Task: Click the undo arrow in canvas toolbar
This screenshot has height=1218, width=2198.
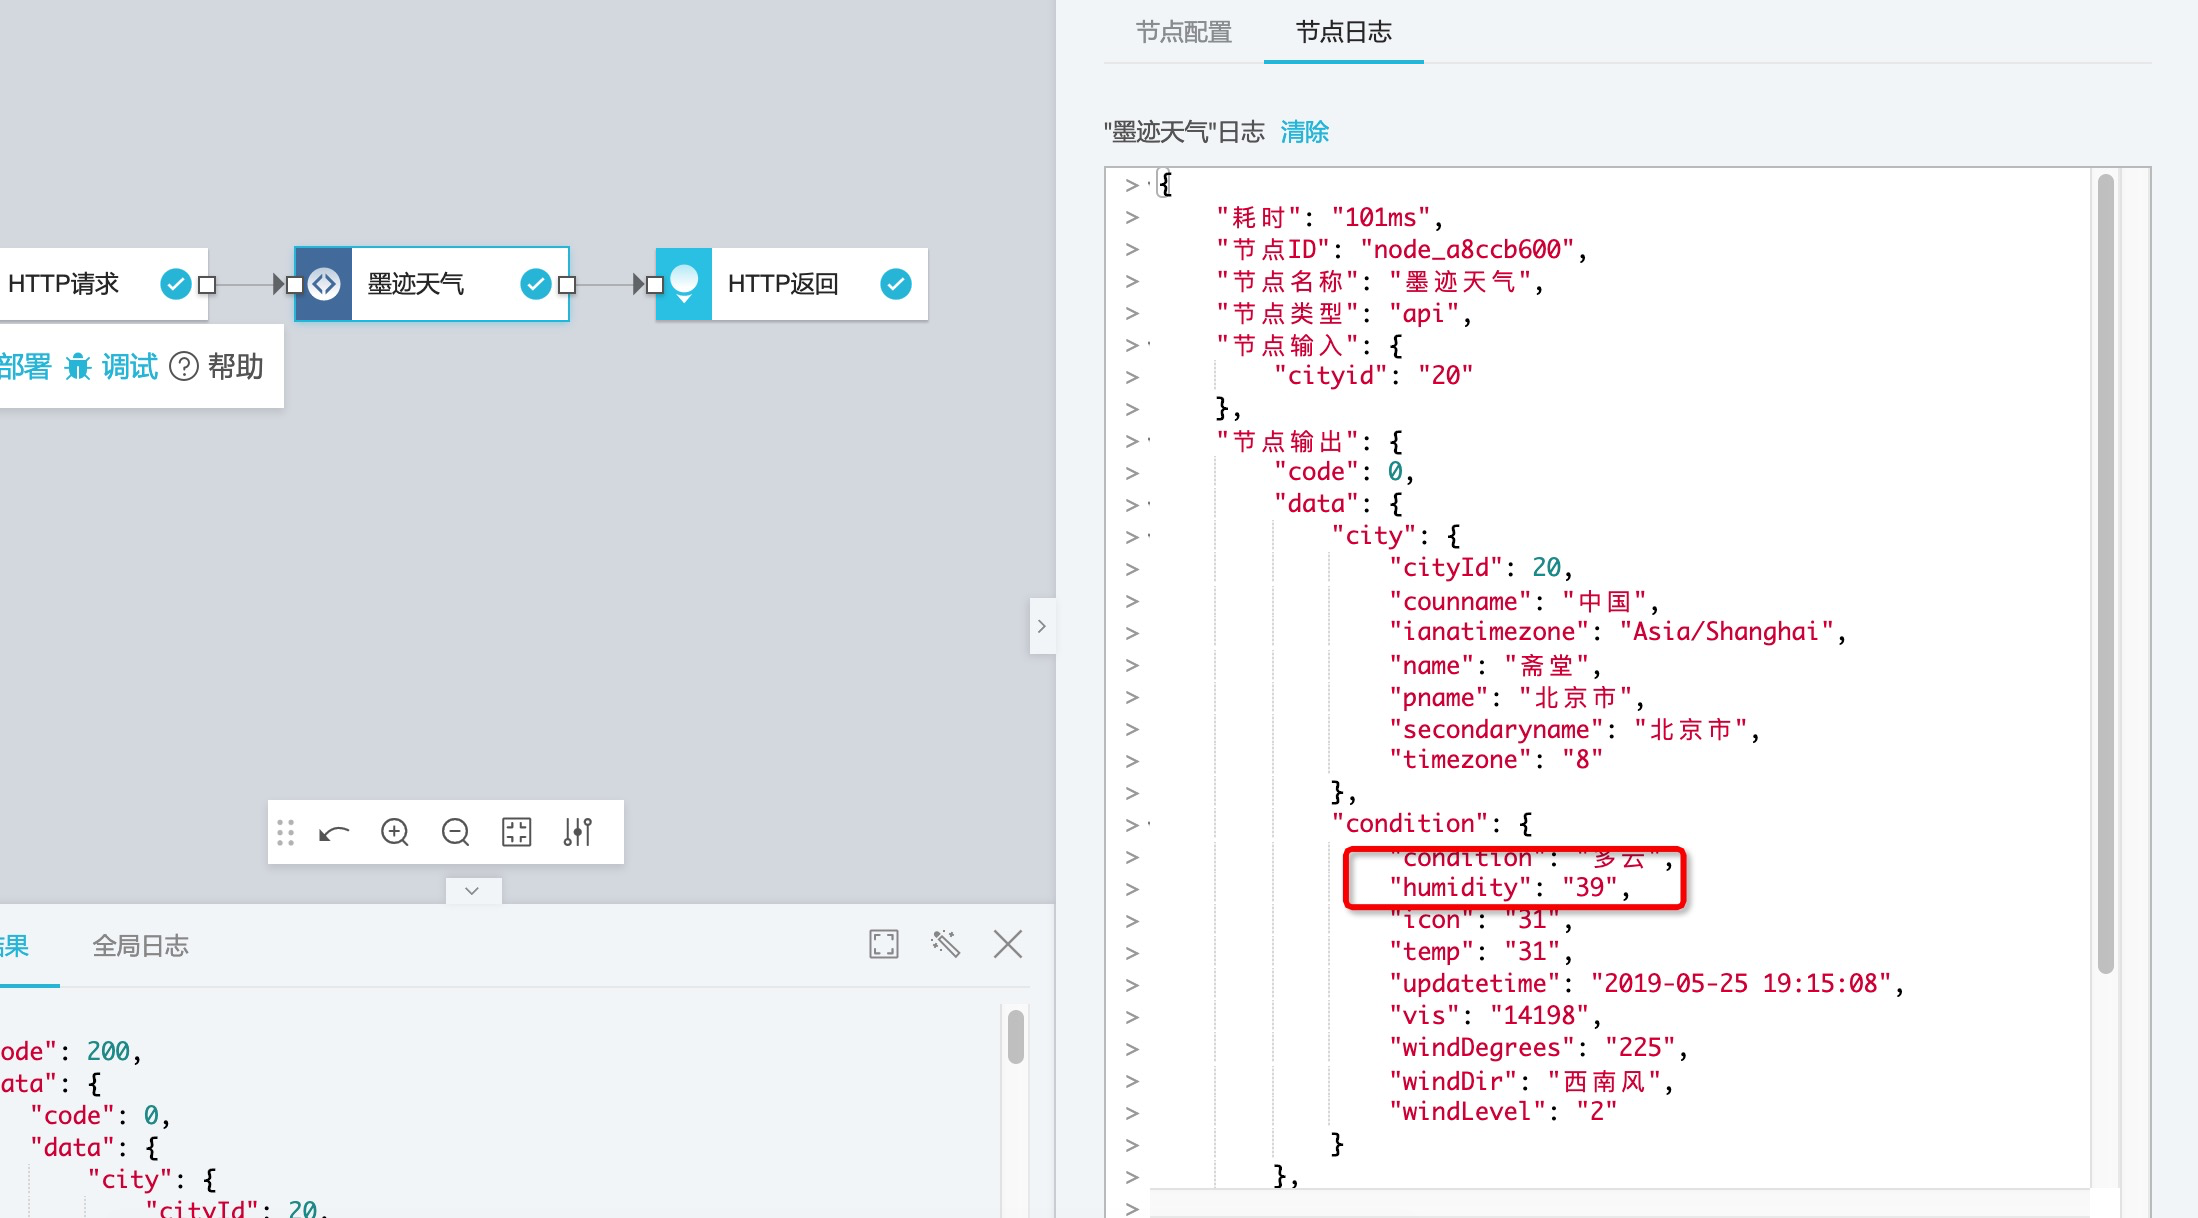Action: (334, 832)
